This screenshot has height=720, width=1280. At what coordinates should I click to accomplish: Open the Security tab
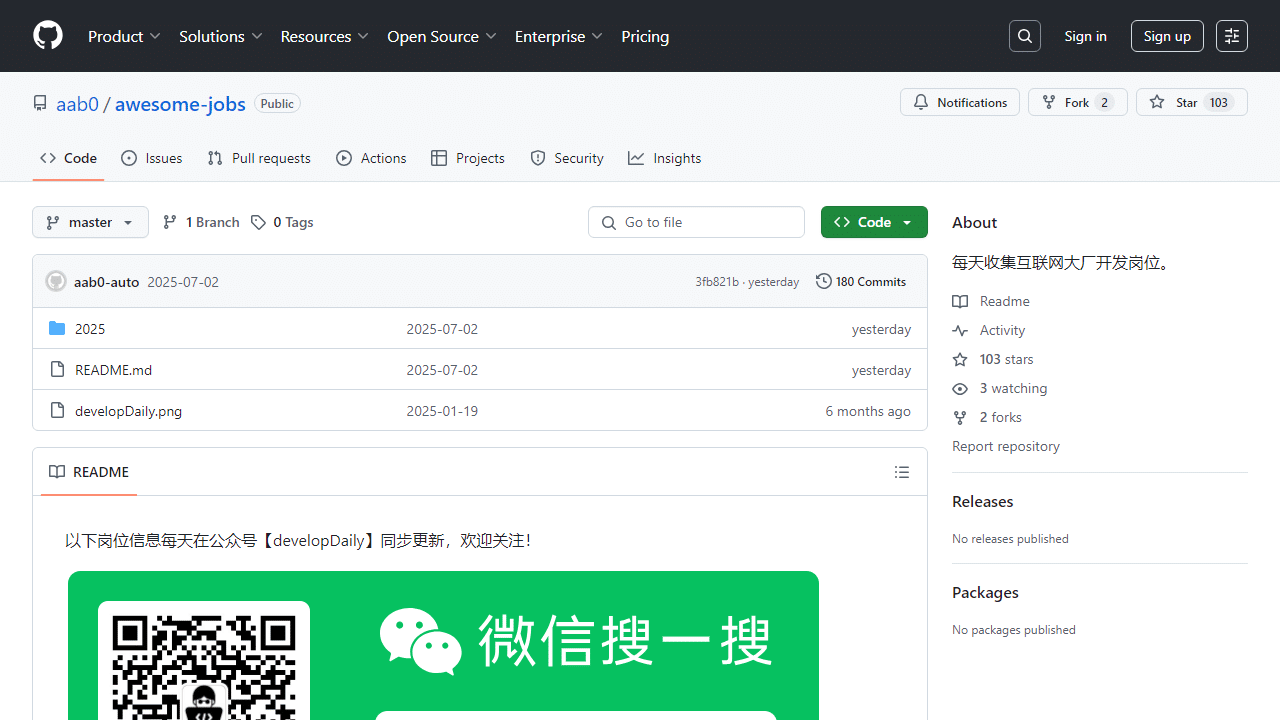[567, 158]
